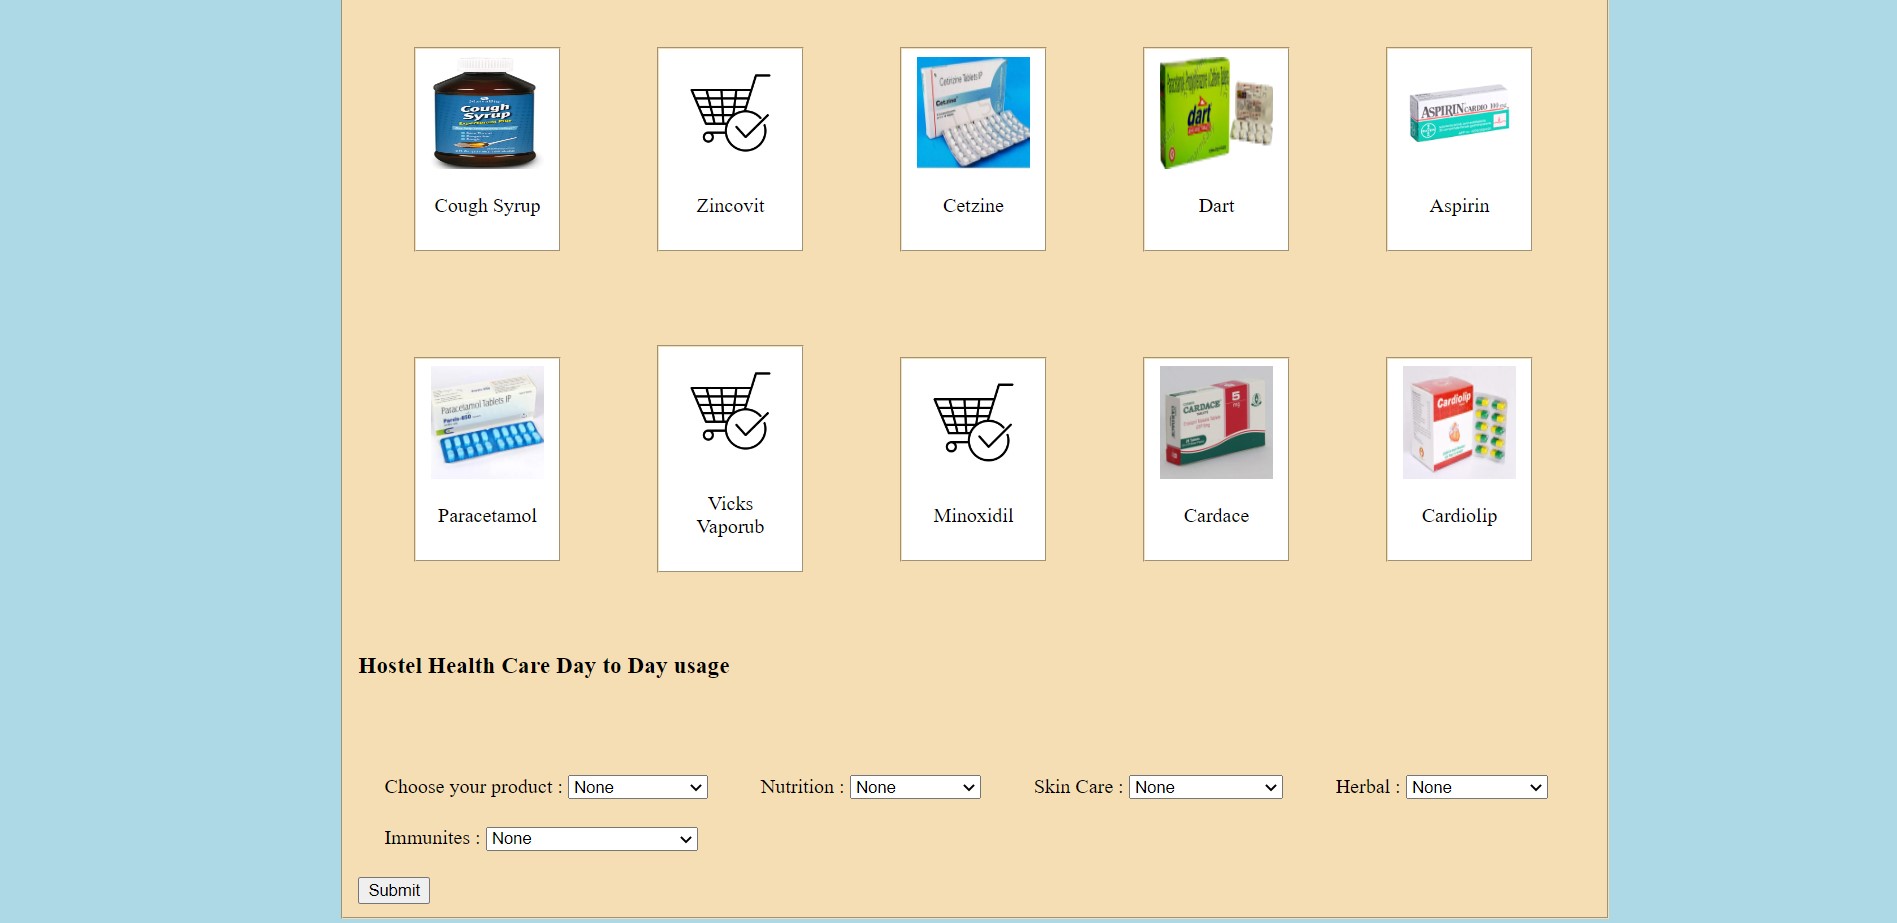Click the Submit button
This screenshot has height=923, width=1897.
[x=394, y=890]
